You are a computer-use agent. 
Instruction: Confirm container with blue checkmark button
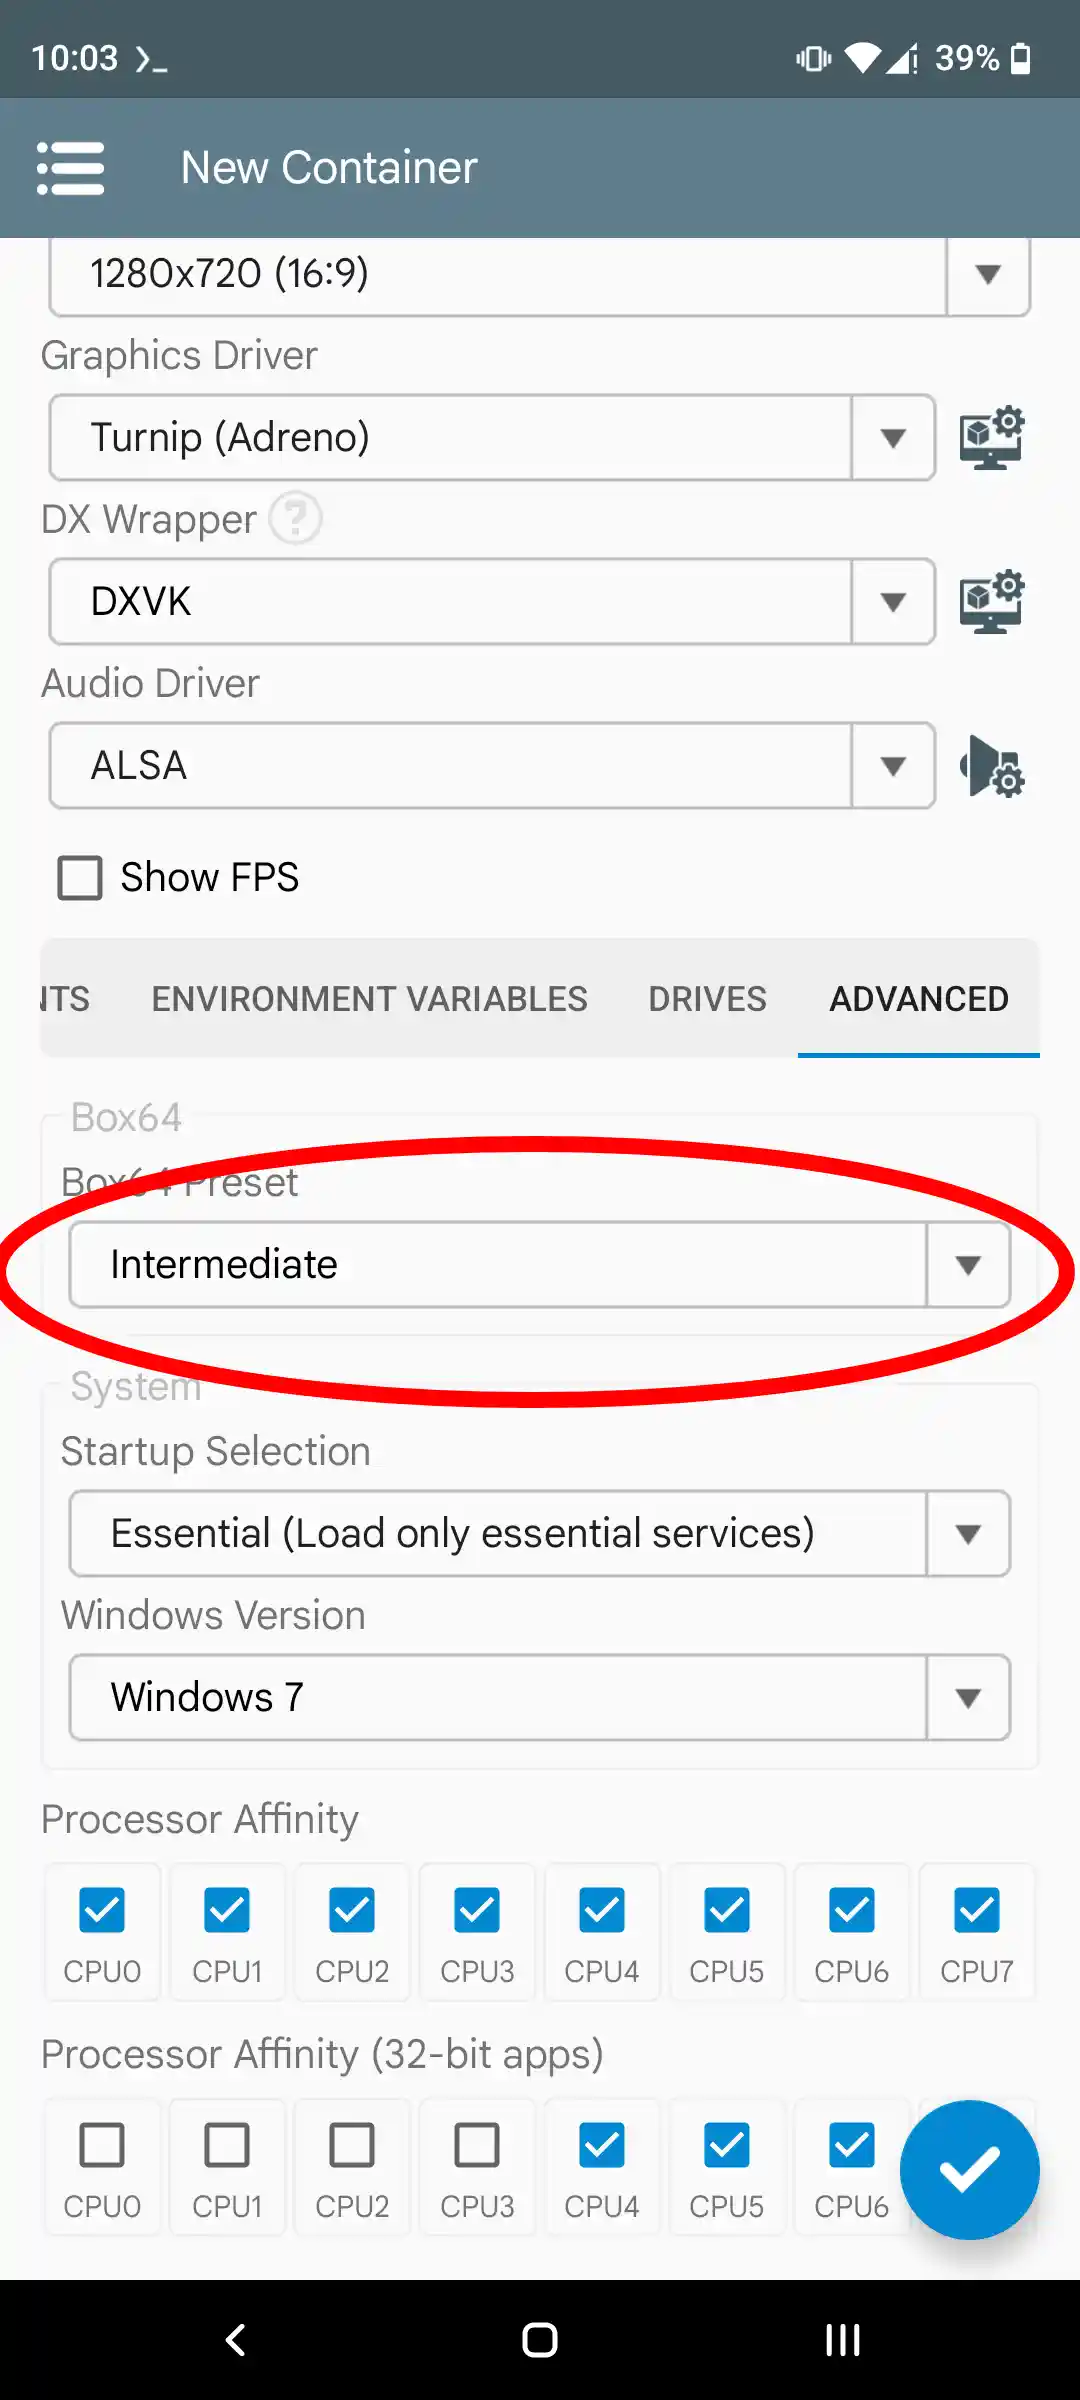(x=969, y=2169)
